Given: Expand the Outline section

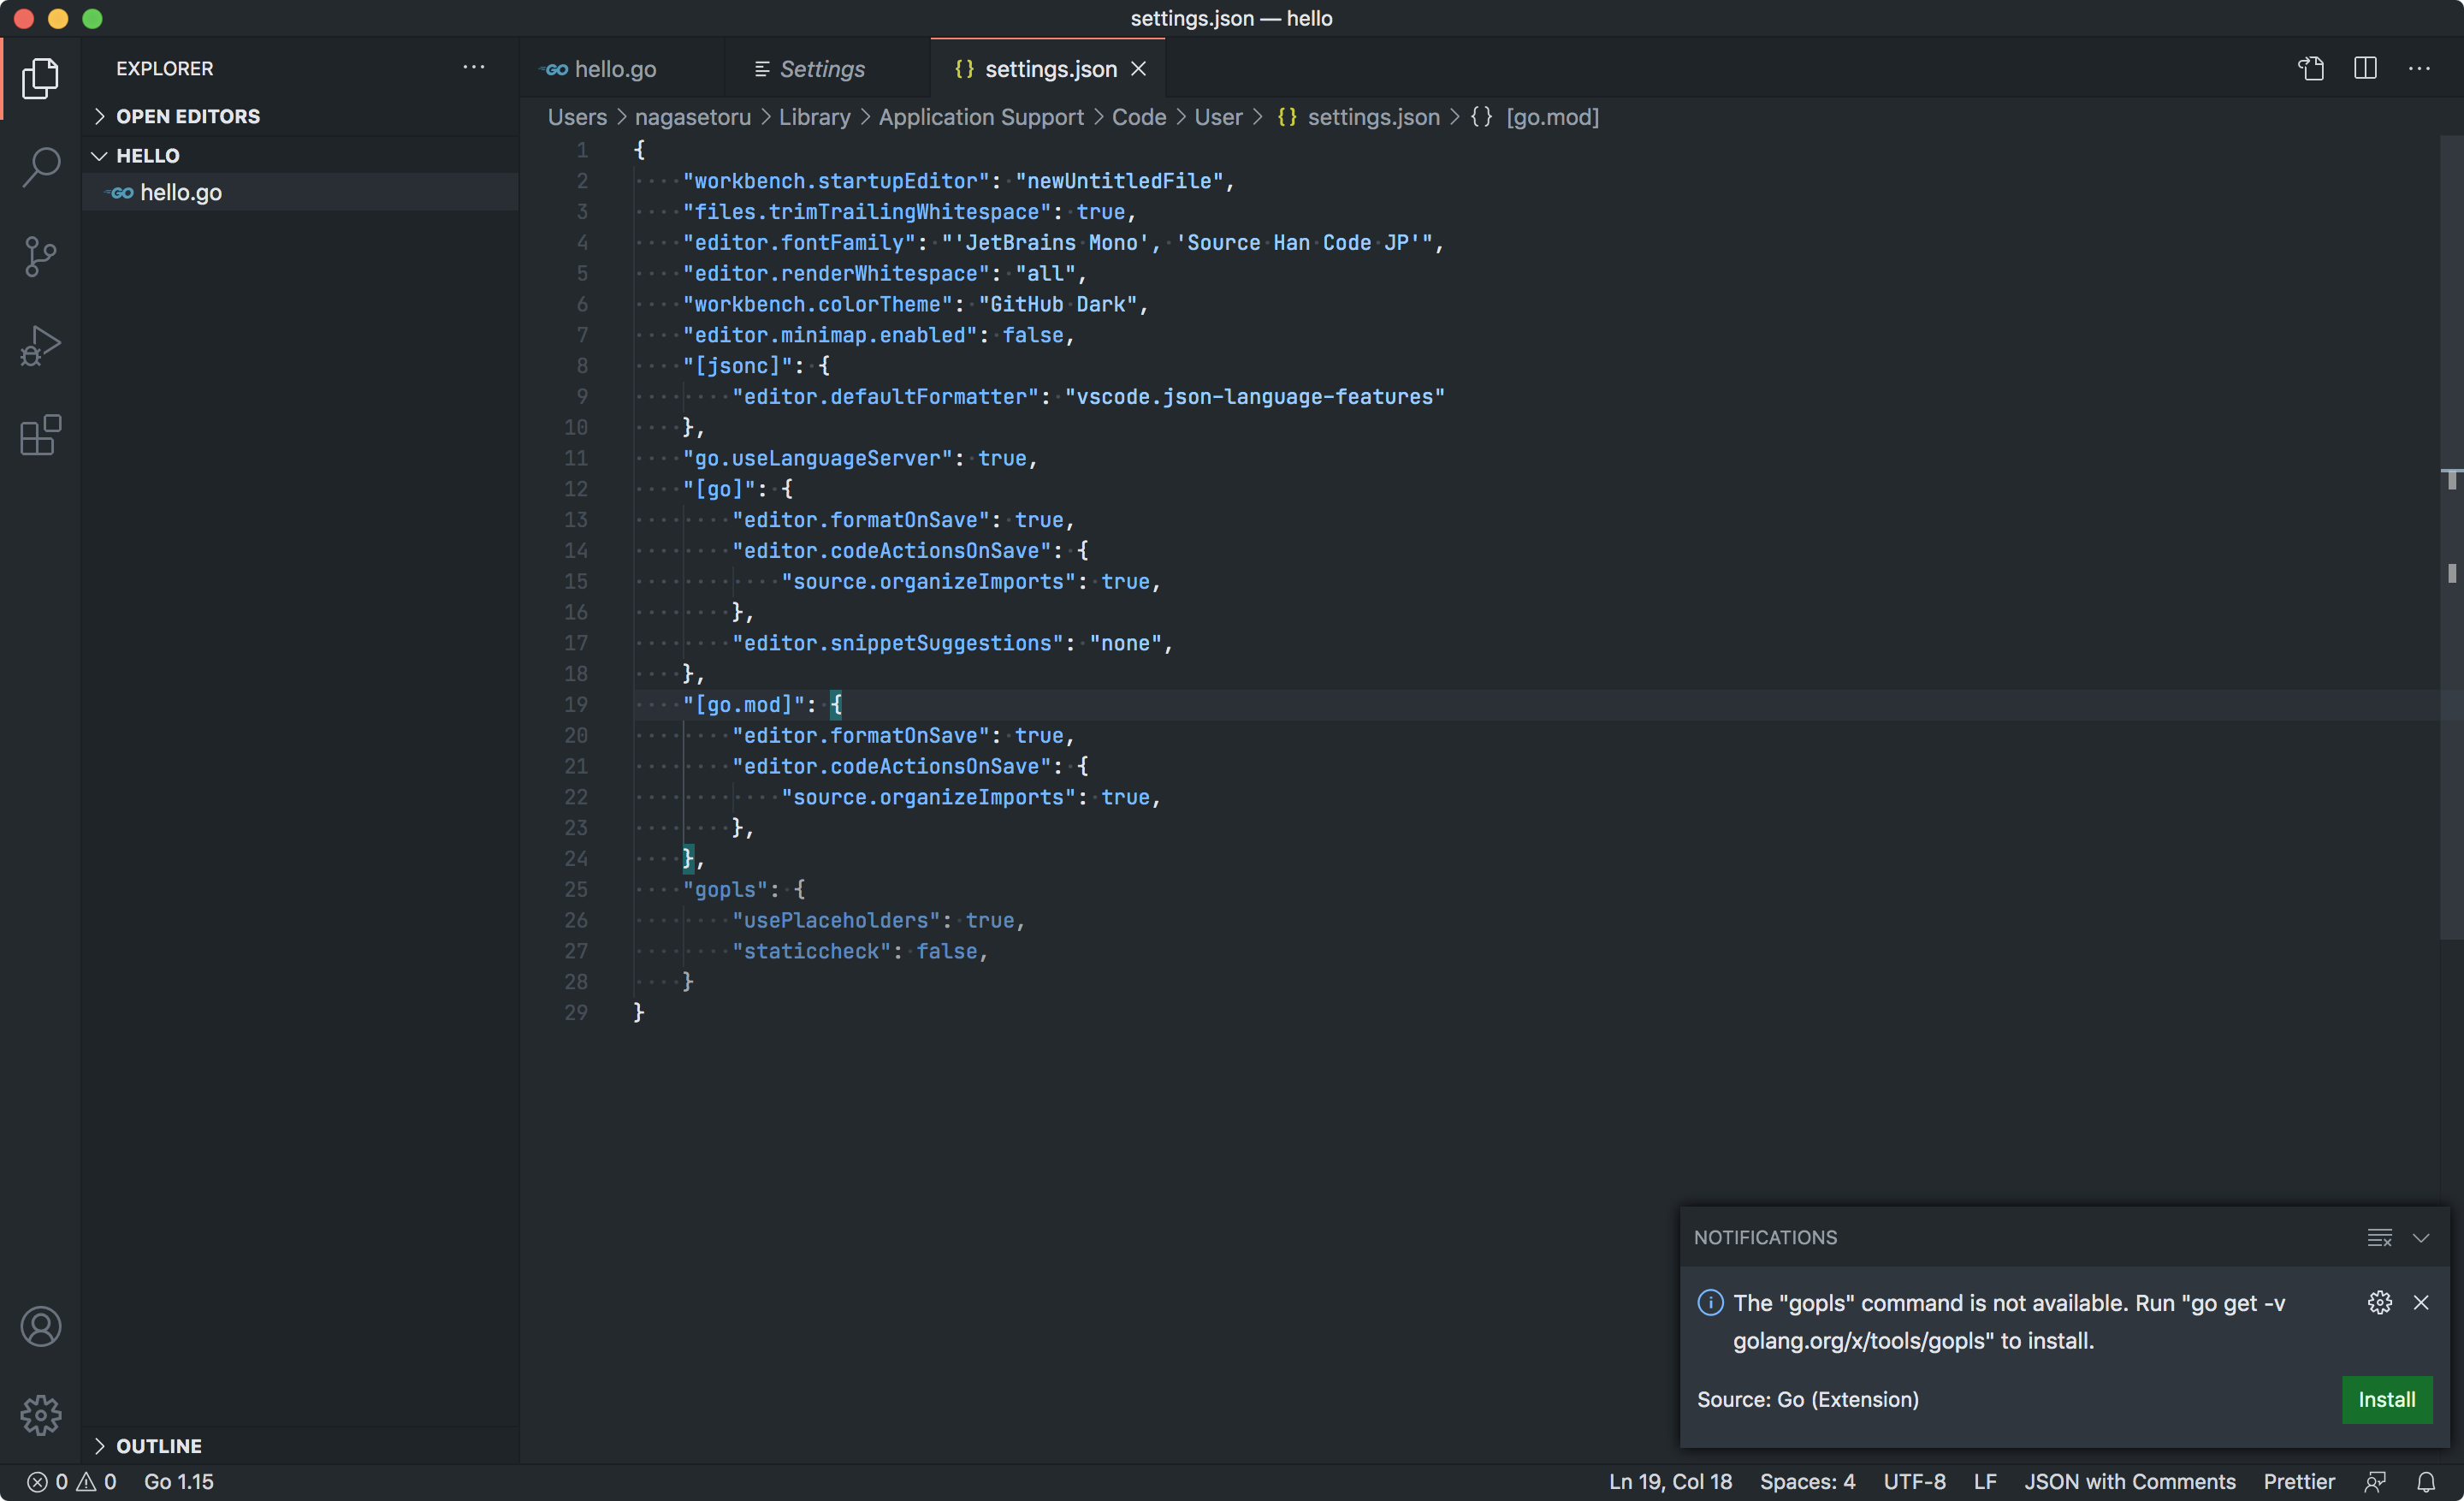Looking at the screenshot, I should point(158,1446).
